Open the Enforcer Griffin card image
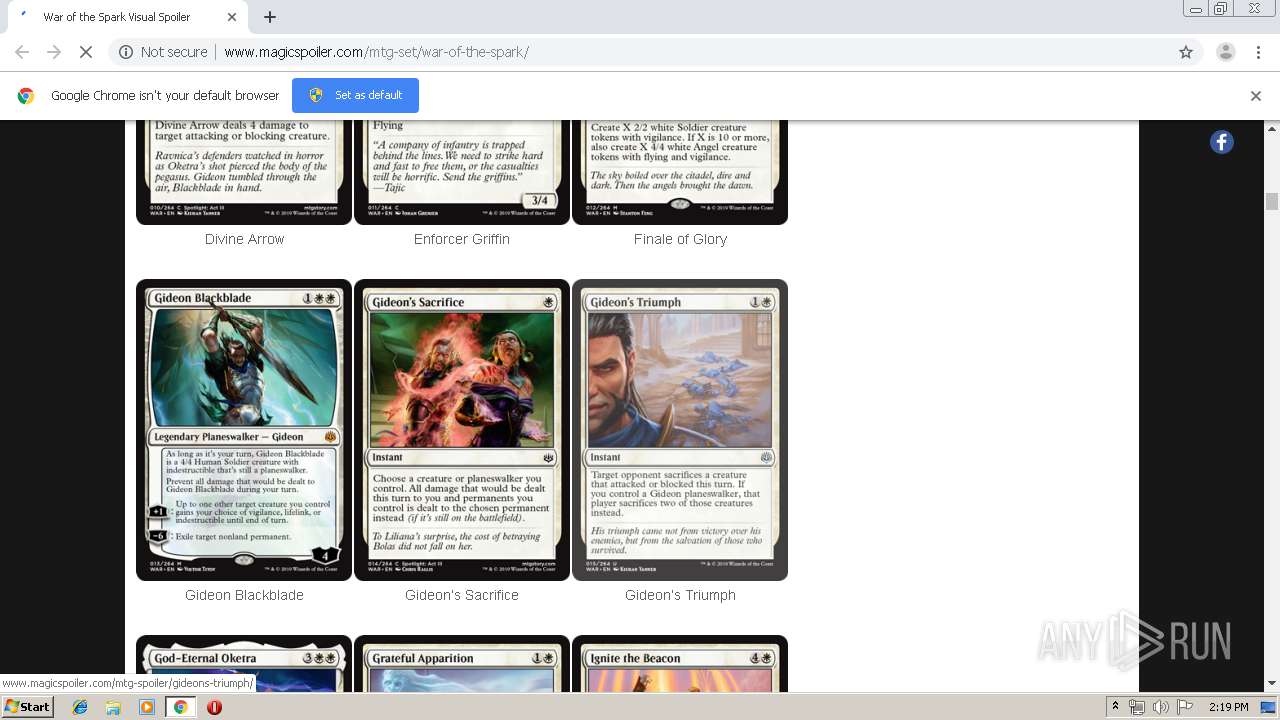Screen dimensions: 1280x720 pos(462,172)
